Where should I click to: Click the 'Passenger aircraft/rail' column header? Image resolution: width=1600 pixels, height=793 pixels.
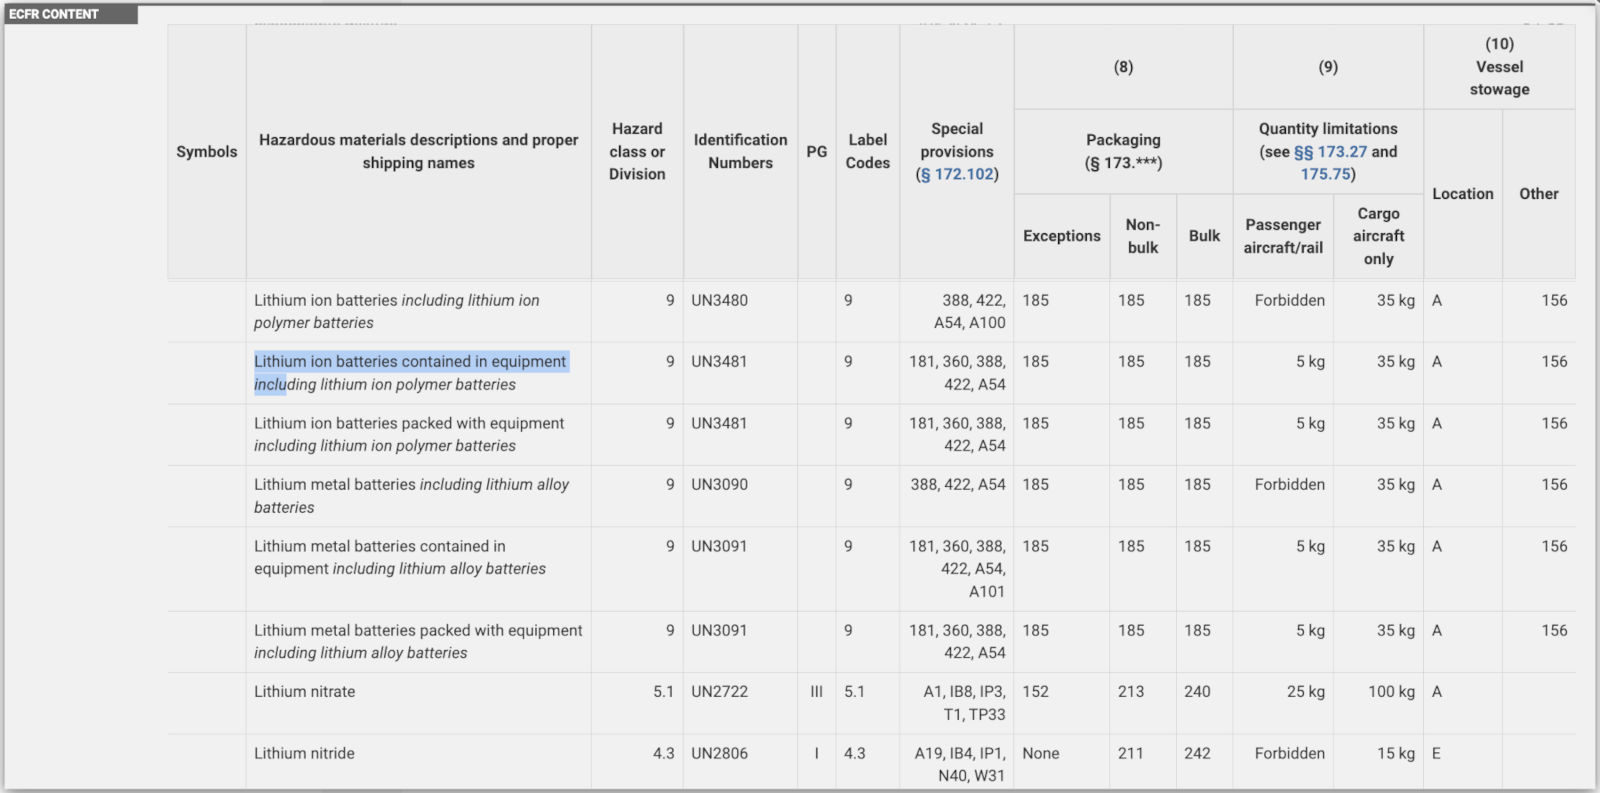pos(1283,236)
